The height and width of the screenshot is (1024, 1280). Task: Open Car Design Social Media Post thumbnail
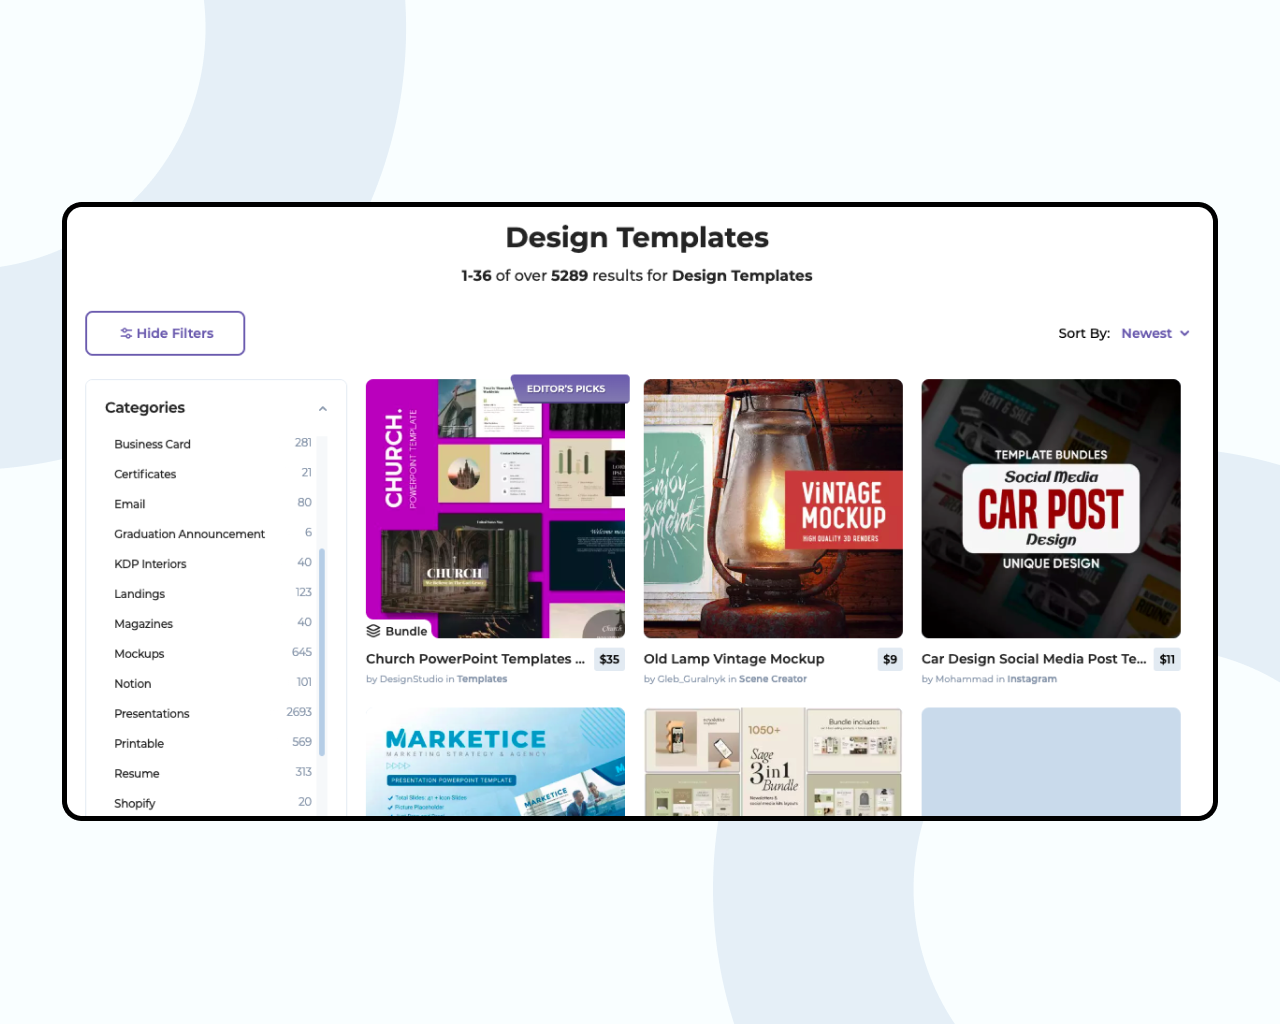pos(1051,508)
